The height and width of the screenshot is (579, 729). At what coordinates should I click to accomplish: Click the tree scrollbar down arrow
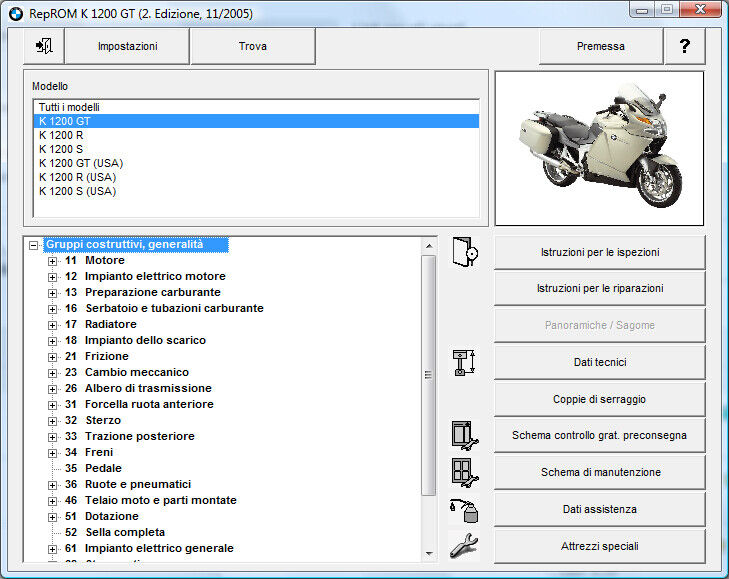(x=429, y=553)
